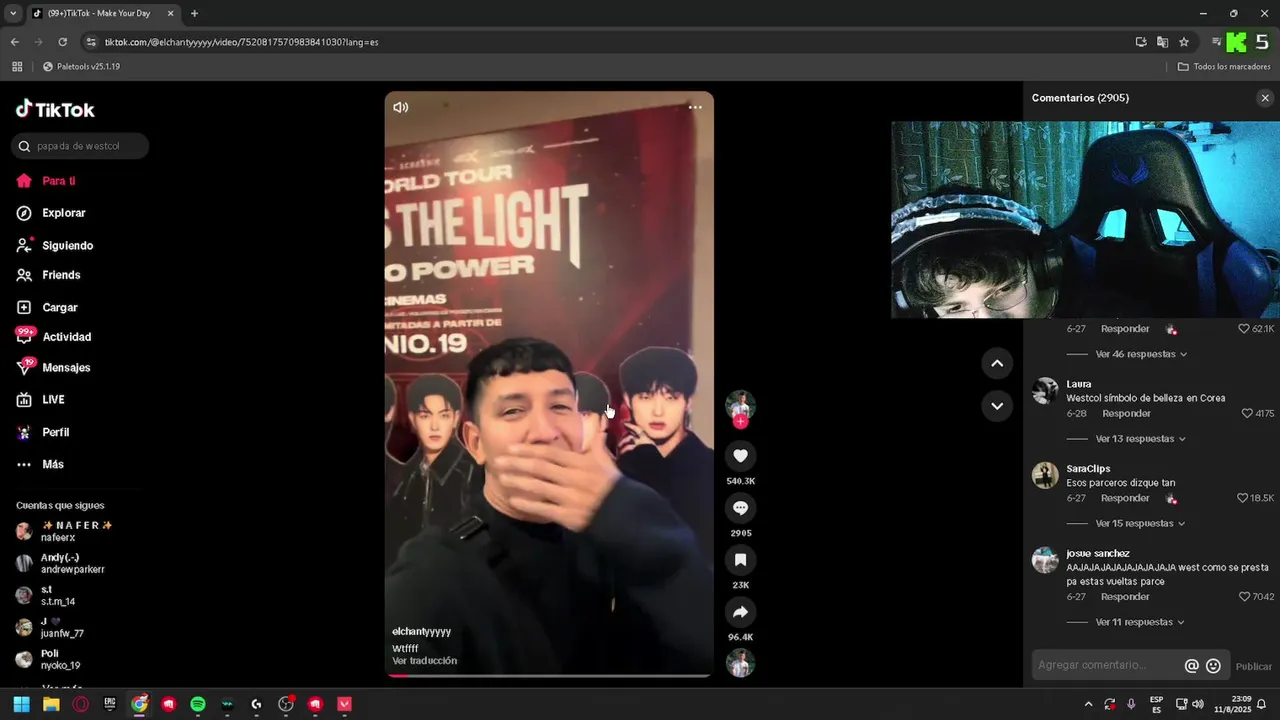Click the Chrome address bar URL

pyautogui.click(x=241, y=42)
